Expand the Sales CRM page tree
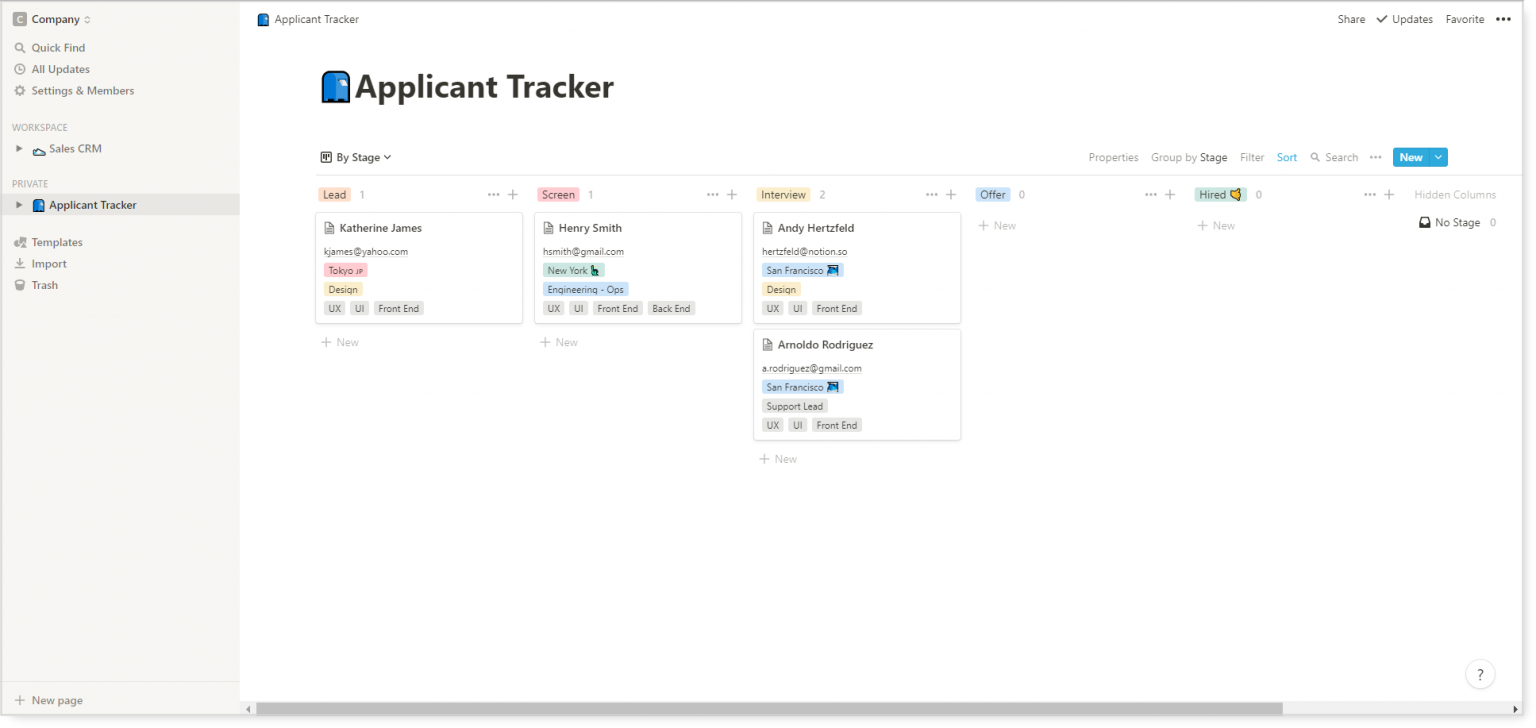The image size is (1536, 728). tap(19, 149)
